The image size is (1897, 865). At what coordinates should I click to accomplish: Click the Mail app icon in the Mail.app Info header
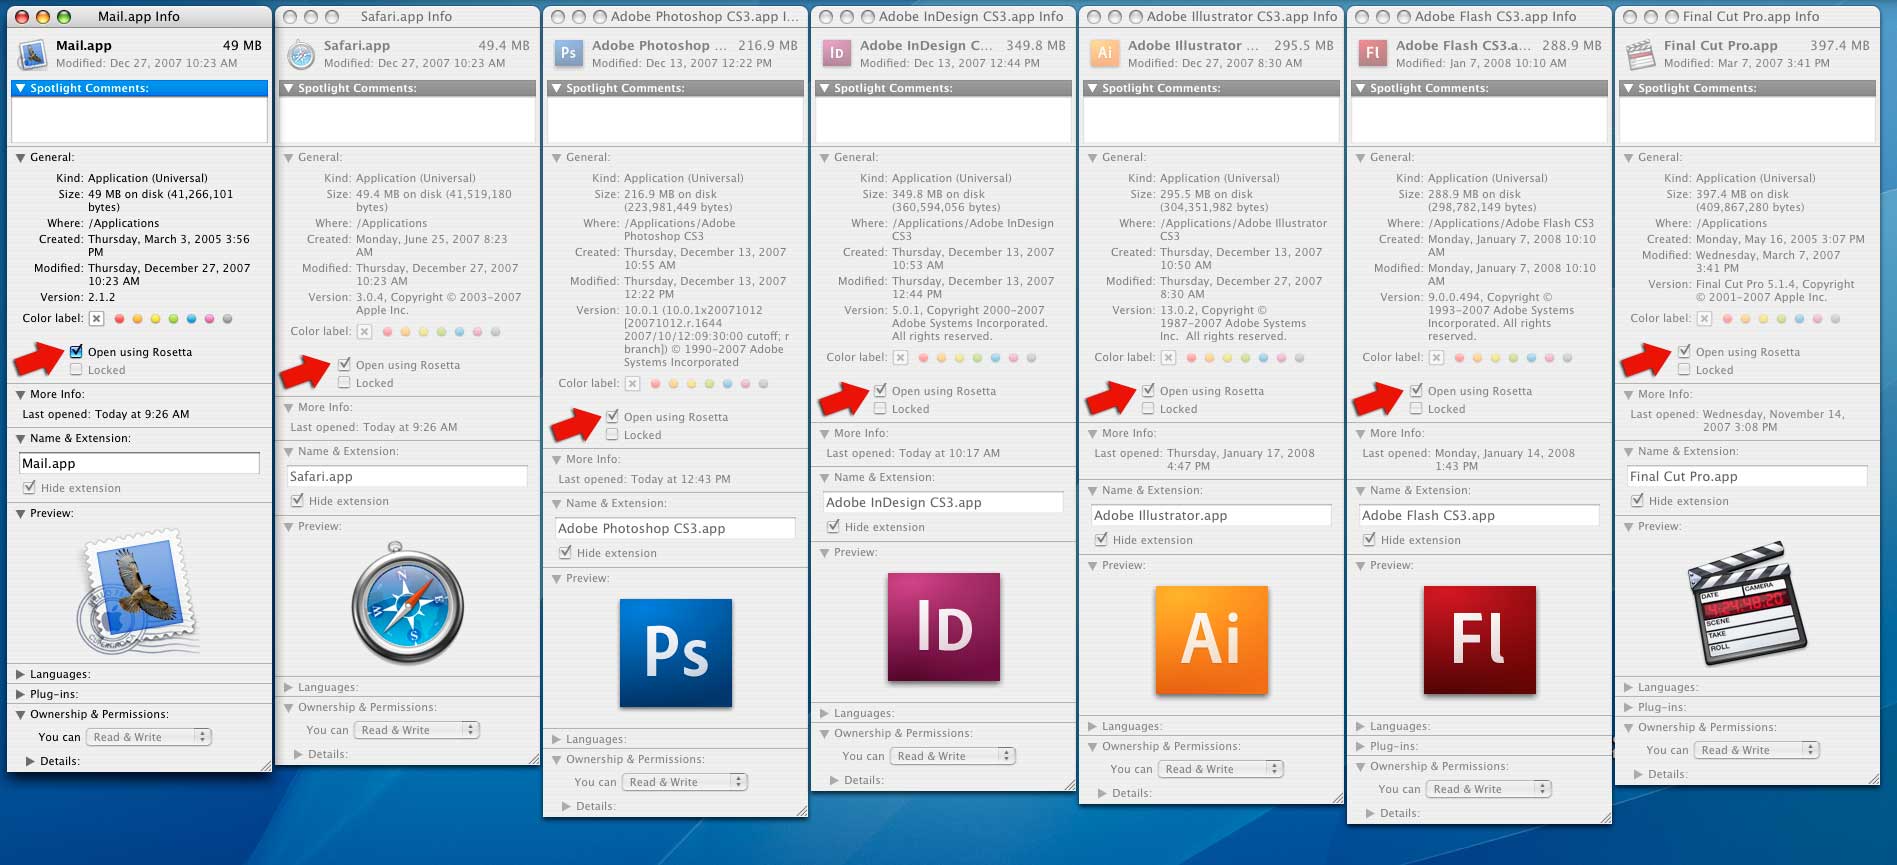point(33,55)
